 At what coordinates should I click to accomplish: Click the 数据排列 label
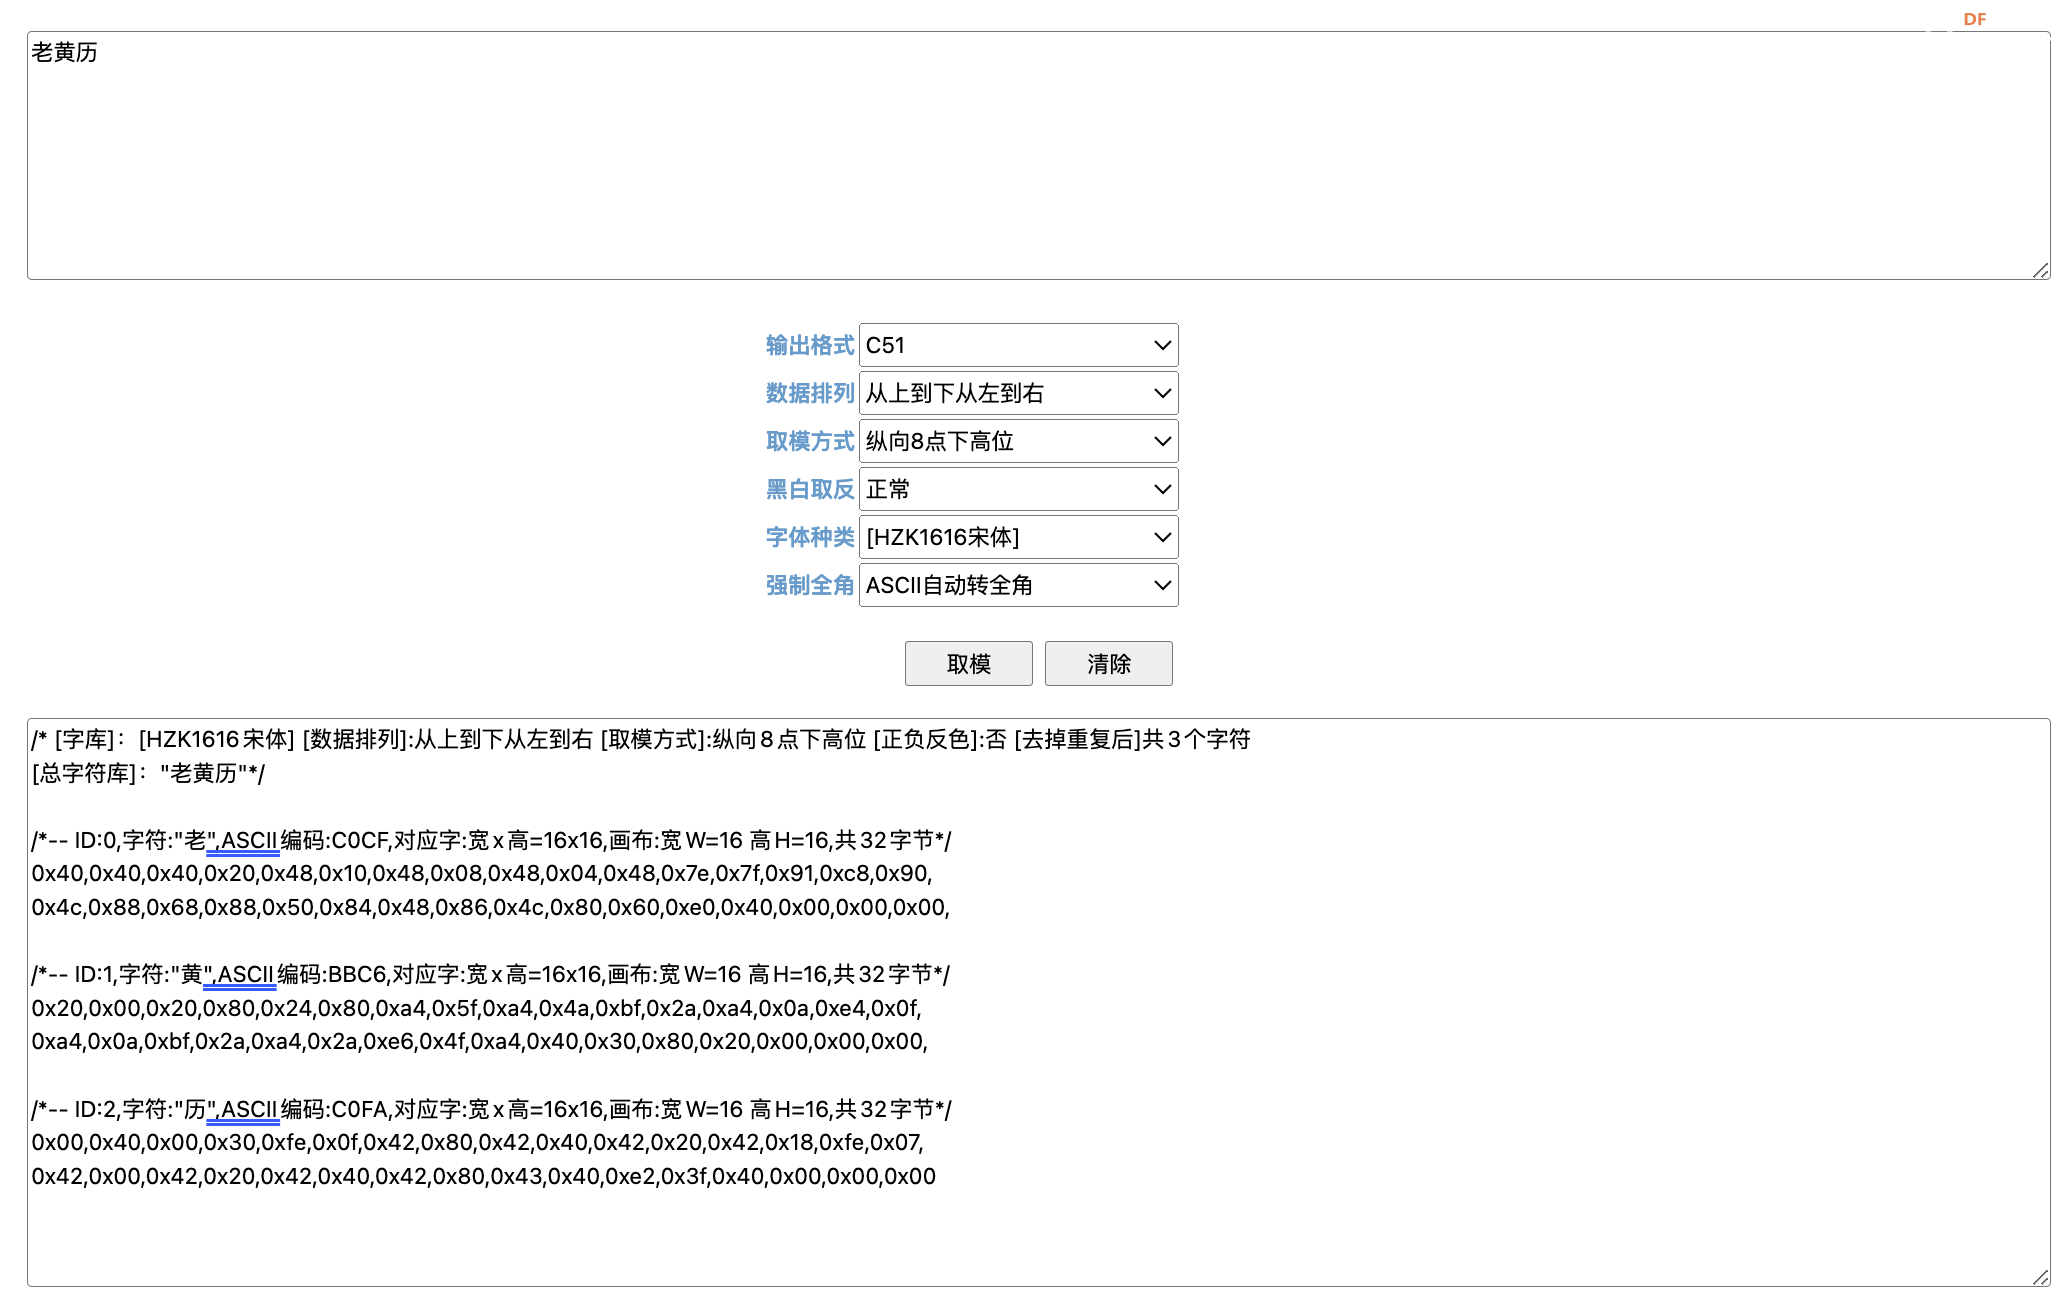[810, 393]
